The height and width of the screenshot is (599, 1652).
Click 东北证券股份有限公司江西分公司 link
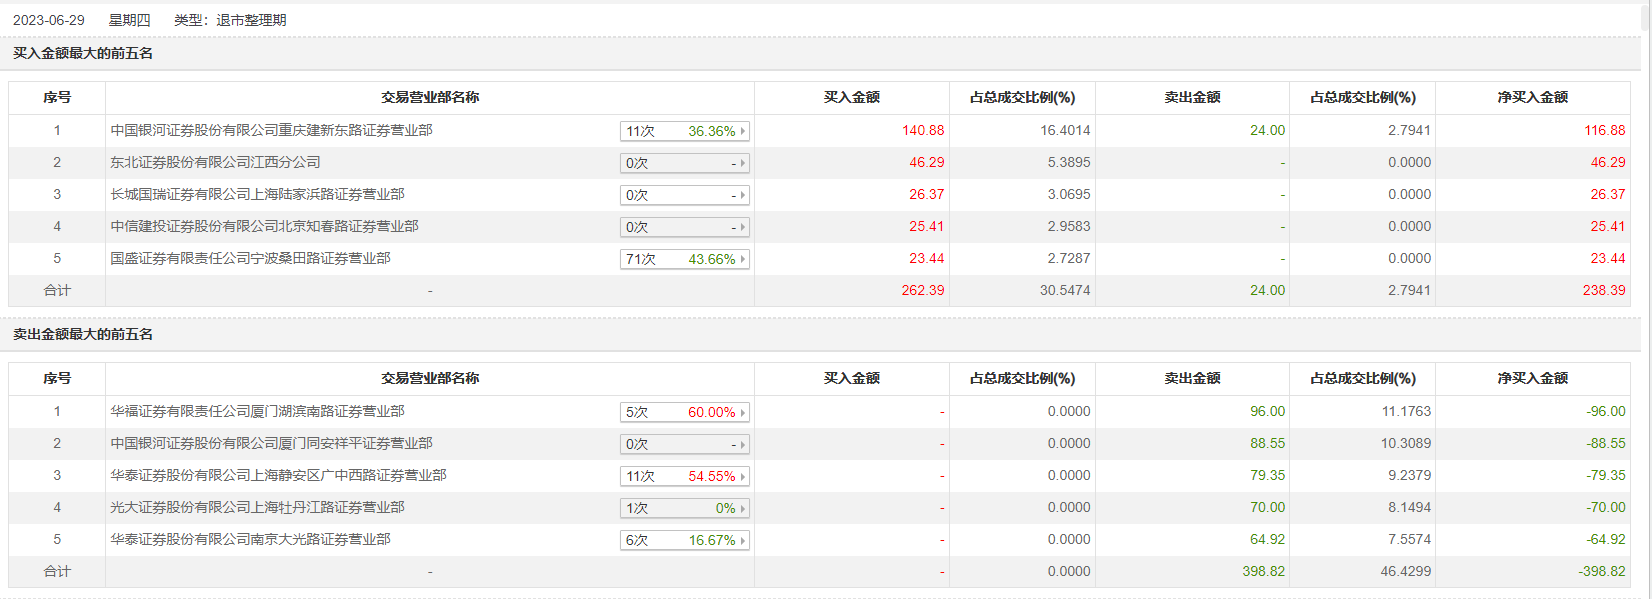(215, 162)
